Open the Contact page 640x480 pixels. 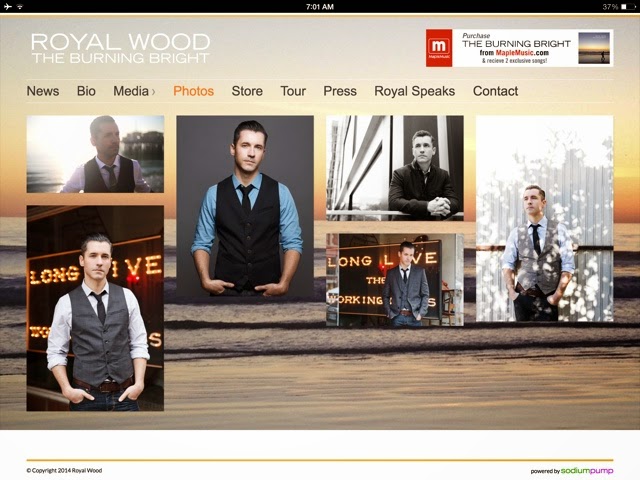[495, 91]
